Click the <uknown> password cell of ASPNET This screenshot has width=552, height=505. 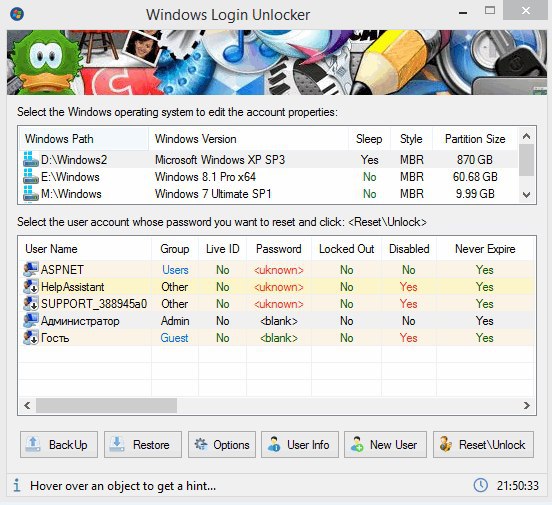pyautogui.click(x=279, y=270)
